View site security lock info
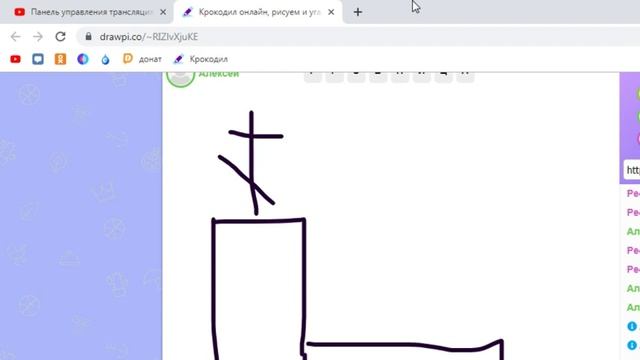Viewport: 640px width, 360px height. 88,37
